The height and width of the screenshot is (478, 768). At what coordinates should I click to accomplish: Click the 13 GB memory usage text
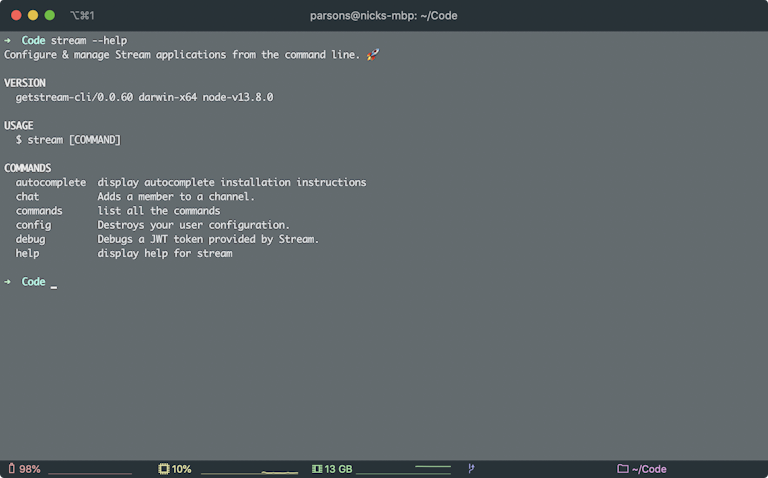[338, 469]
